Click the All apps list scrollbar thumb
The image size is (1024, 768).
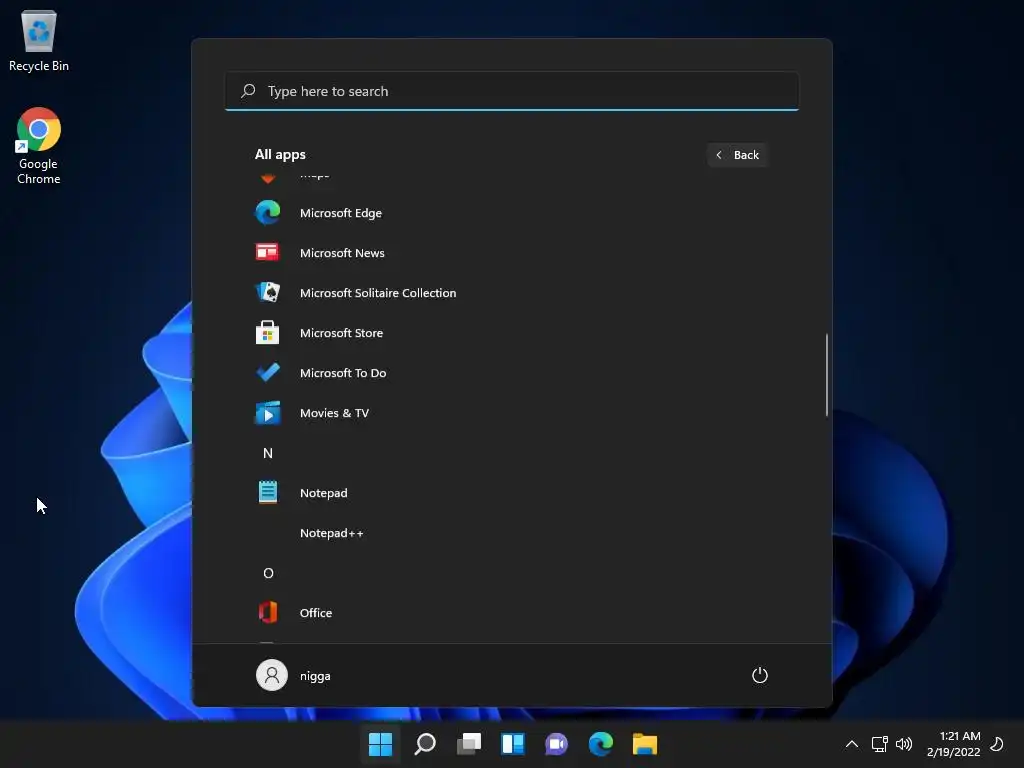pyautogui.click(x=827, y=374)
